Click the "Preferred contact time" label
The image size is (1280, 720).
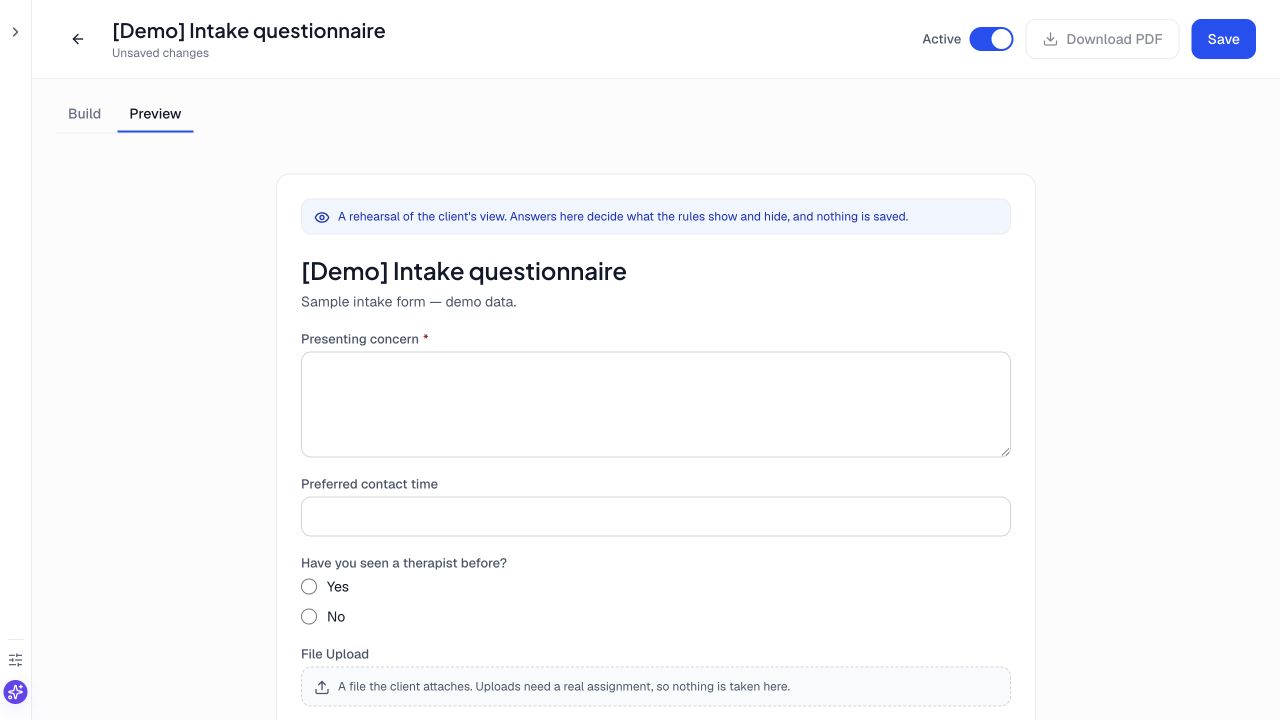(x=369, y=484)
